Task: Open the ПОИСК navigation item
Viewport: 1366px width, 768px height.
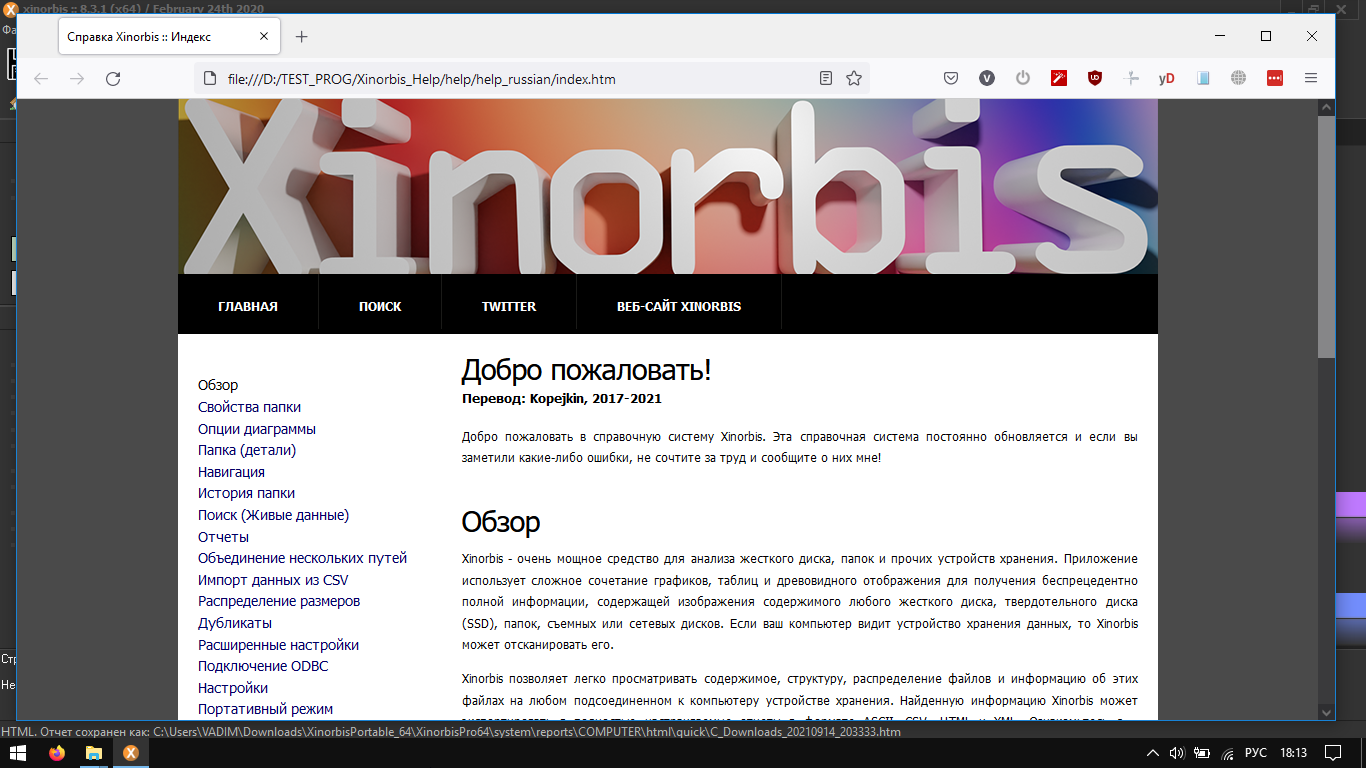Action: coord(380,306)
